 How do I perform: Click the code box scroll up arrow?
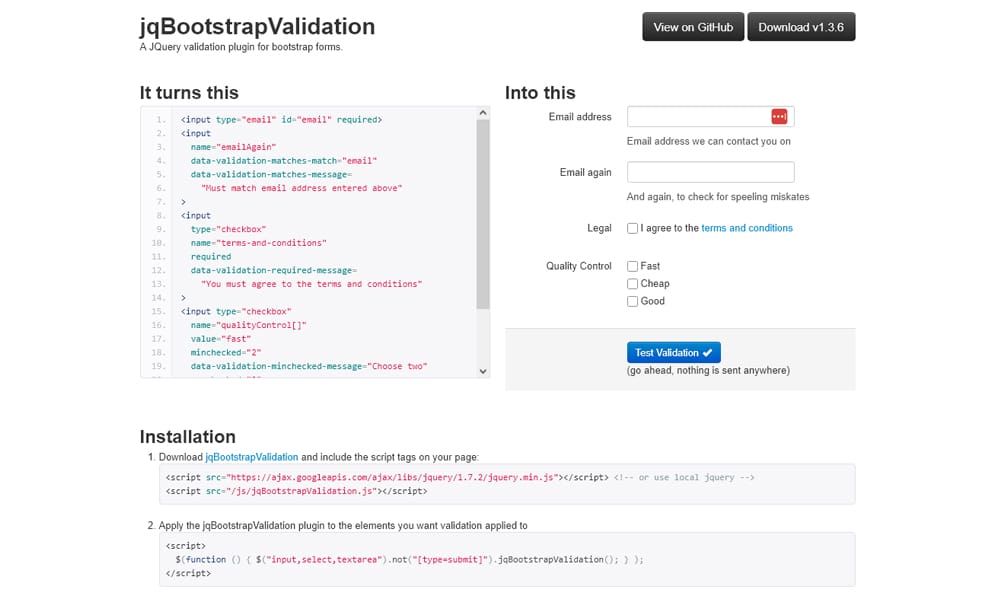click(x=483, y=113)
